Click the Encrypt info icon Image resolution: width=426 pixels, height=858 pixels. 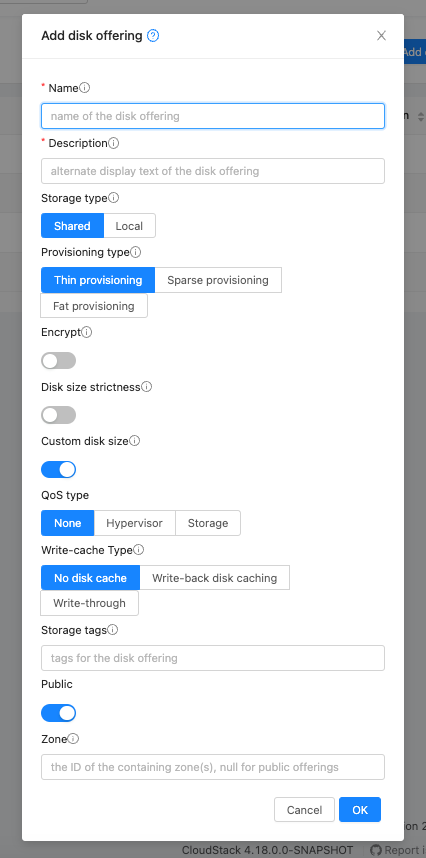click(87, 332)
